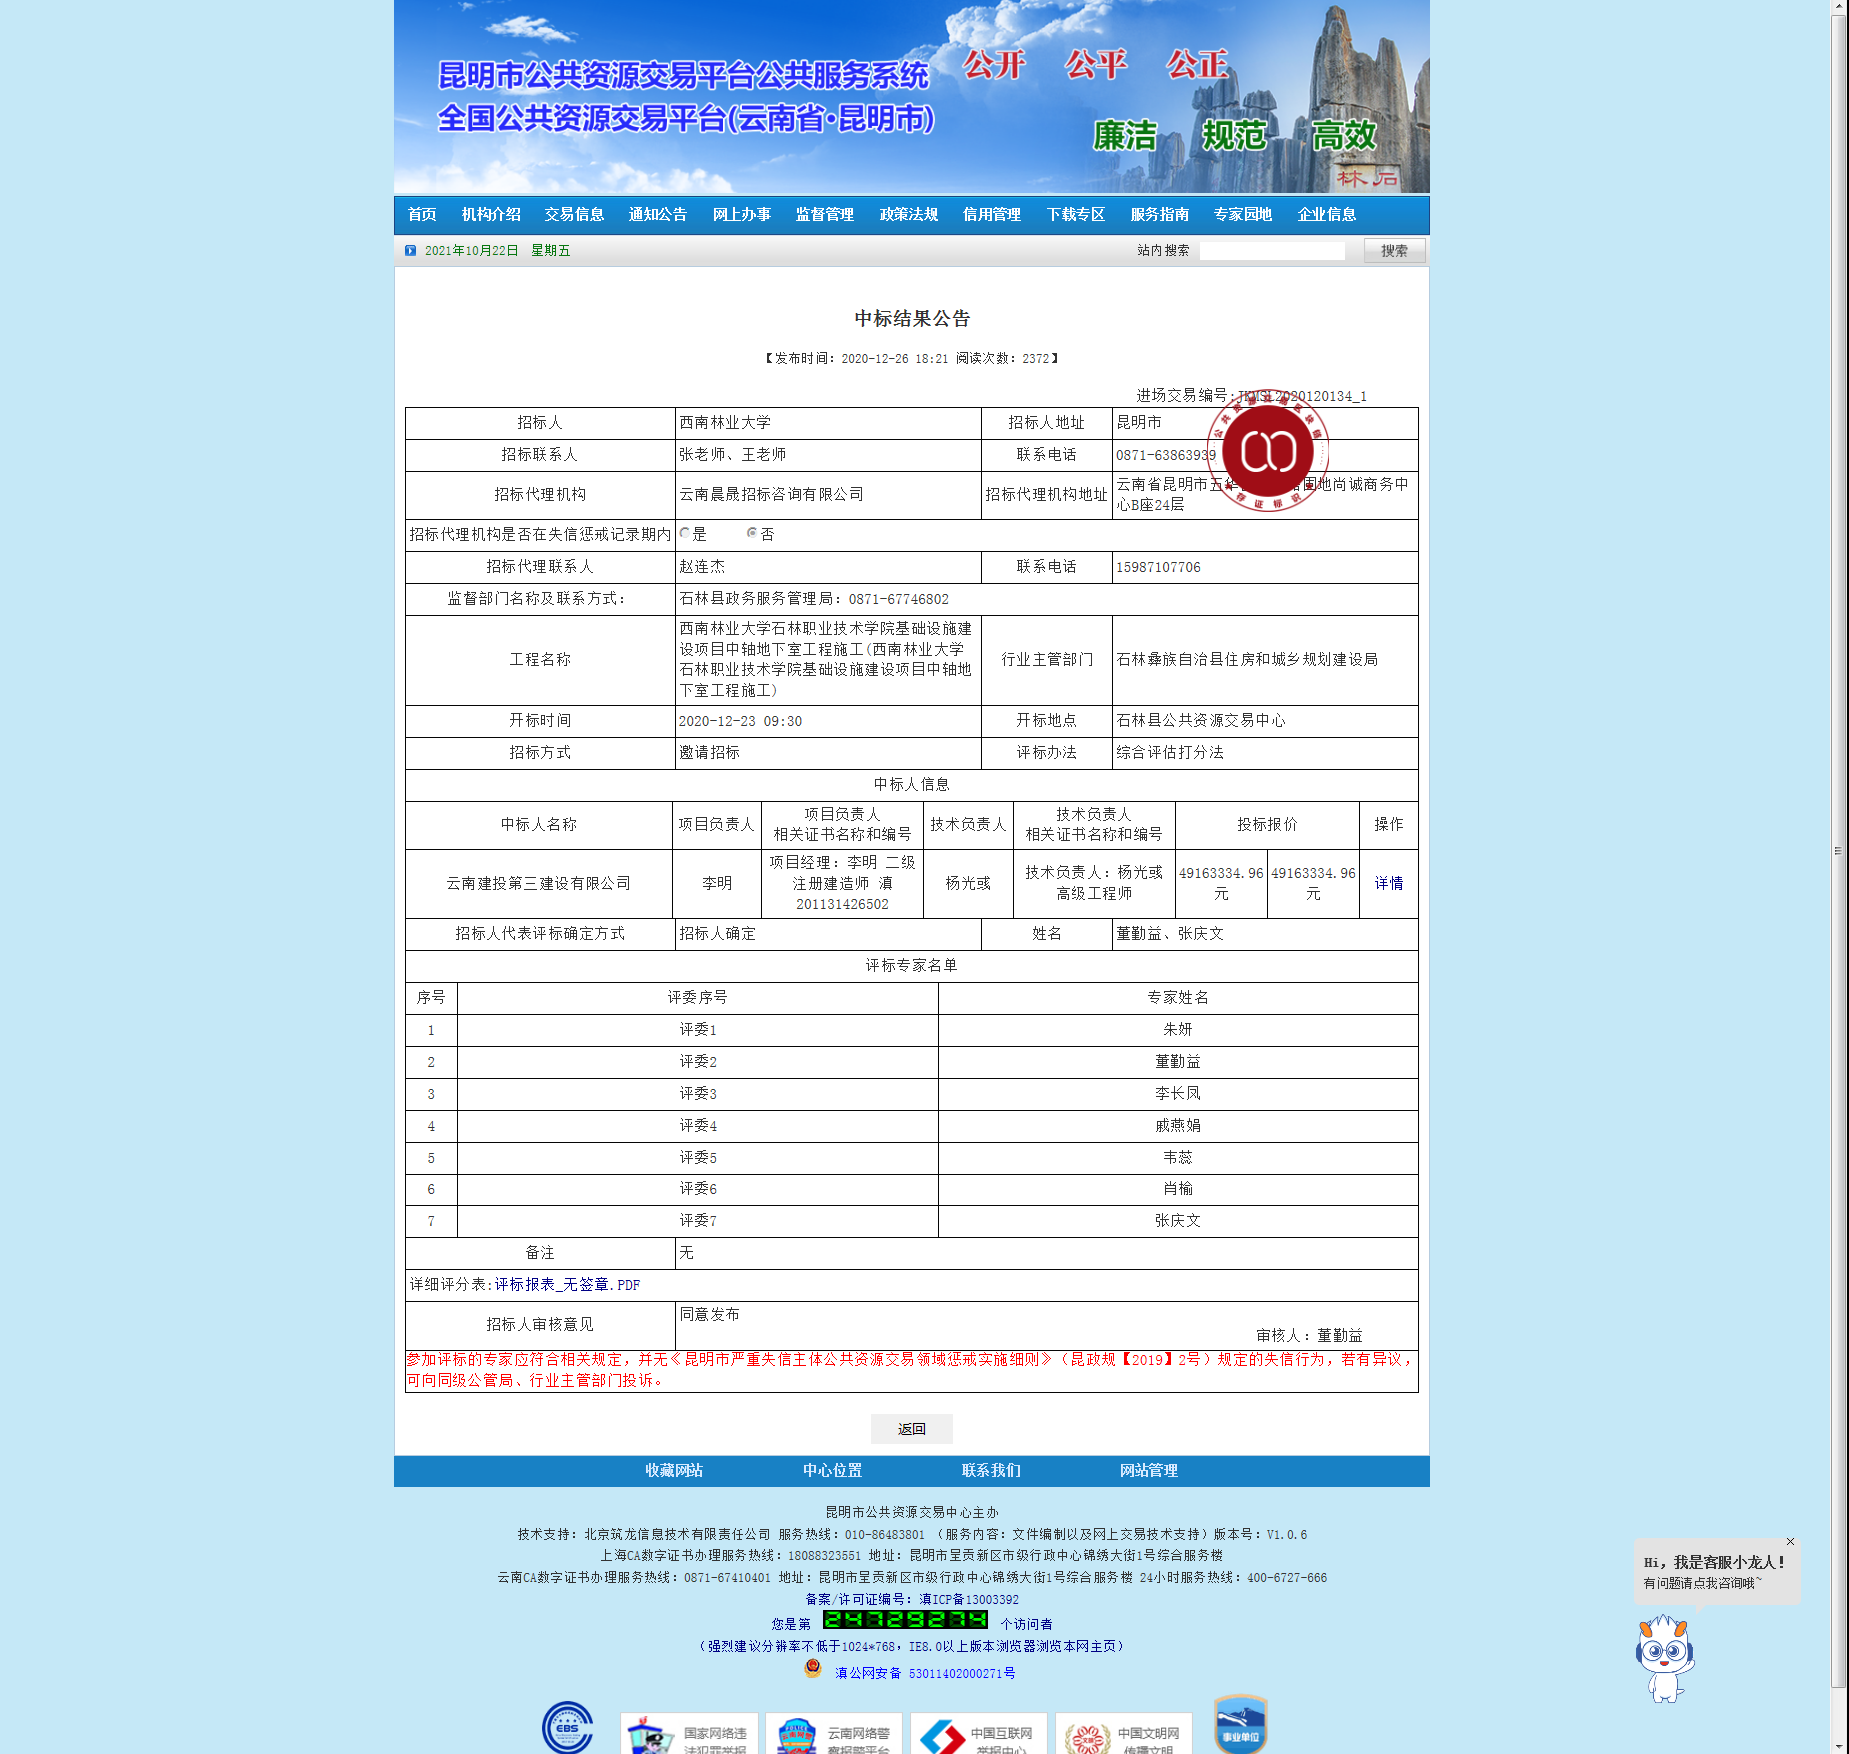Open the 滇ICP备13003392 record link
This screenshot has width=1849, height=1754.
(x=969, y=1600)
